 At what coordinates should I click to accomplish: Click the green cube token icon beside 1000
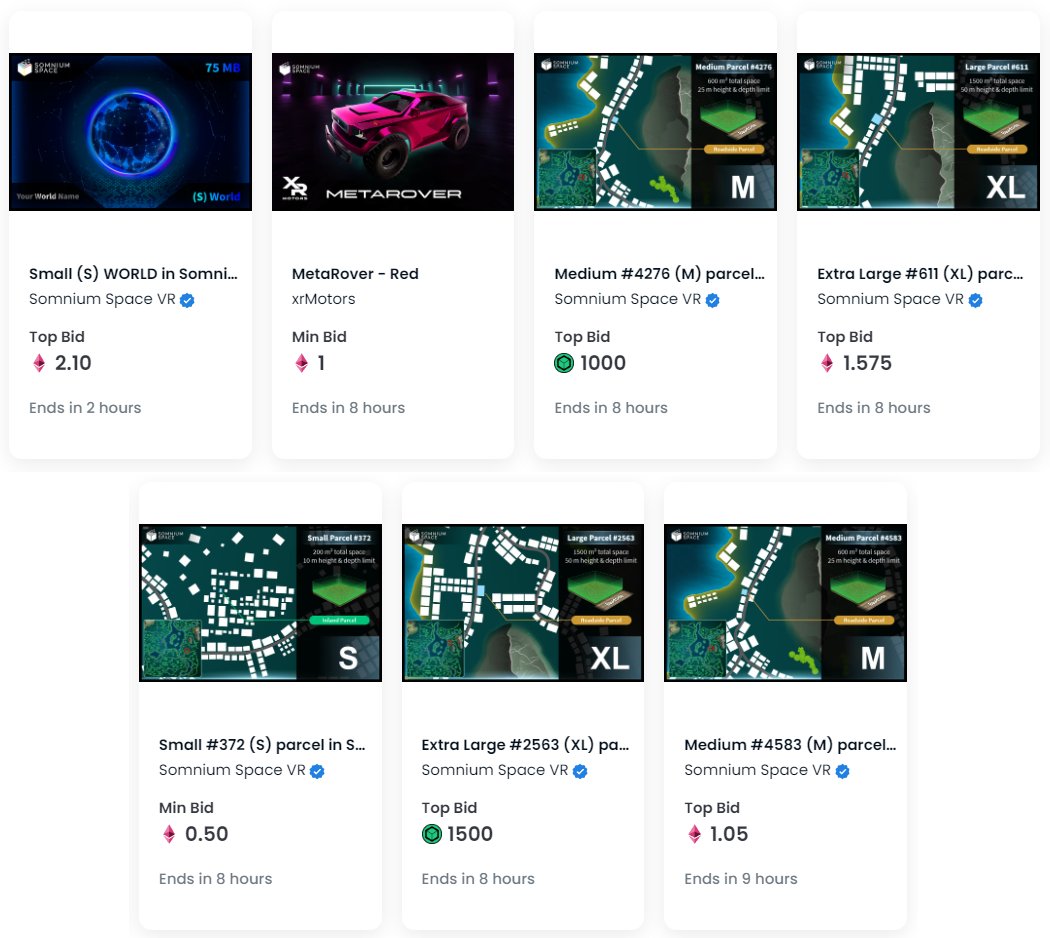point(565,363)
